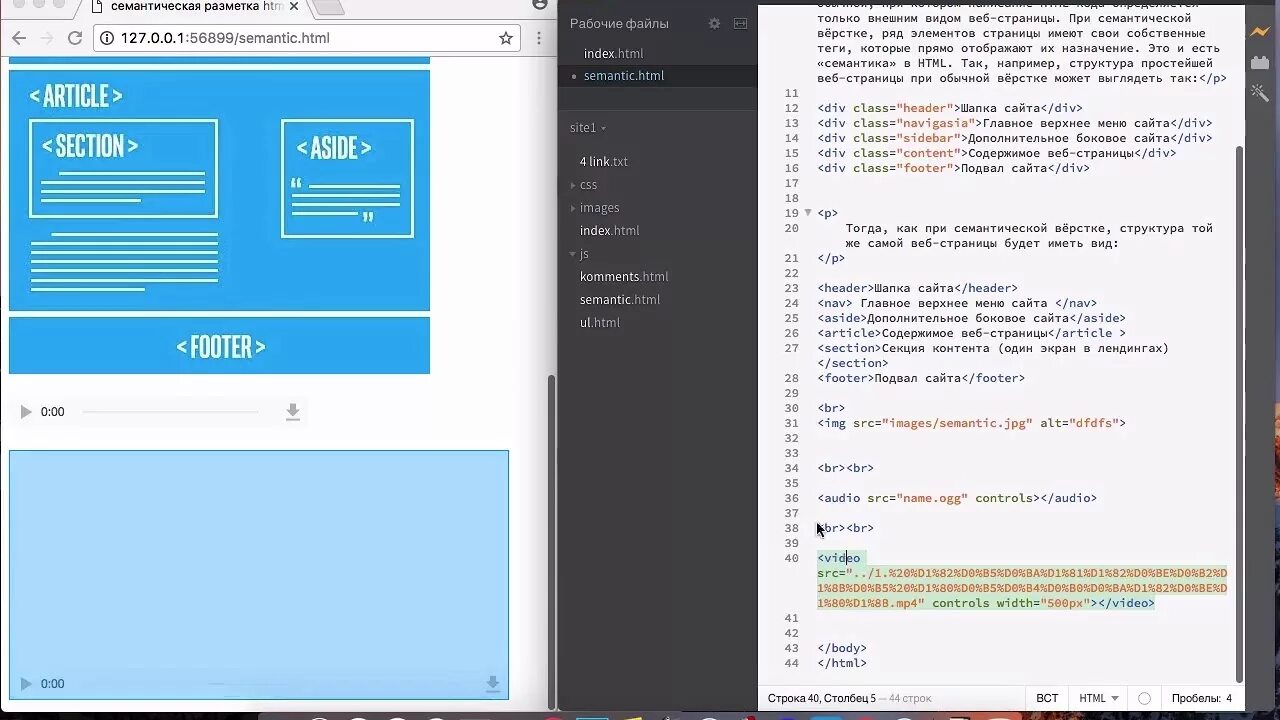
Task: Click the div class="sidebar" code line
Action: click(x=1014, y=138)
